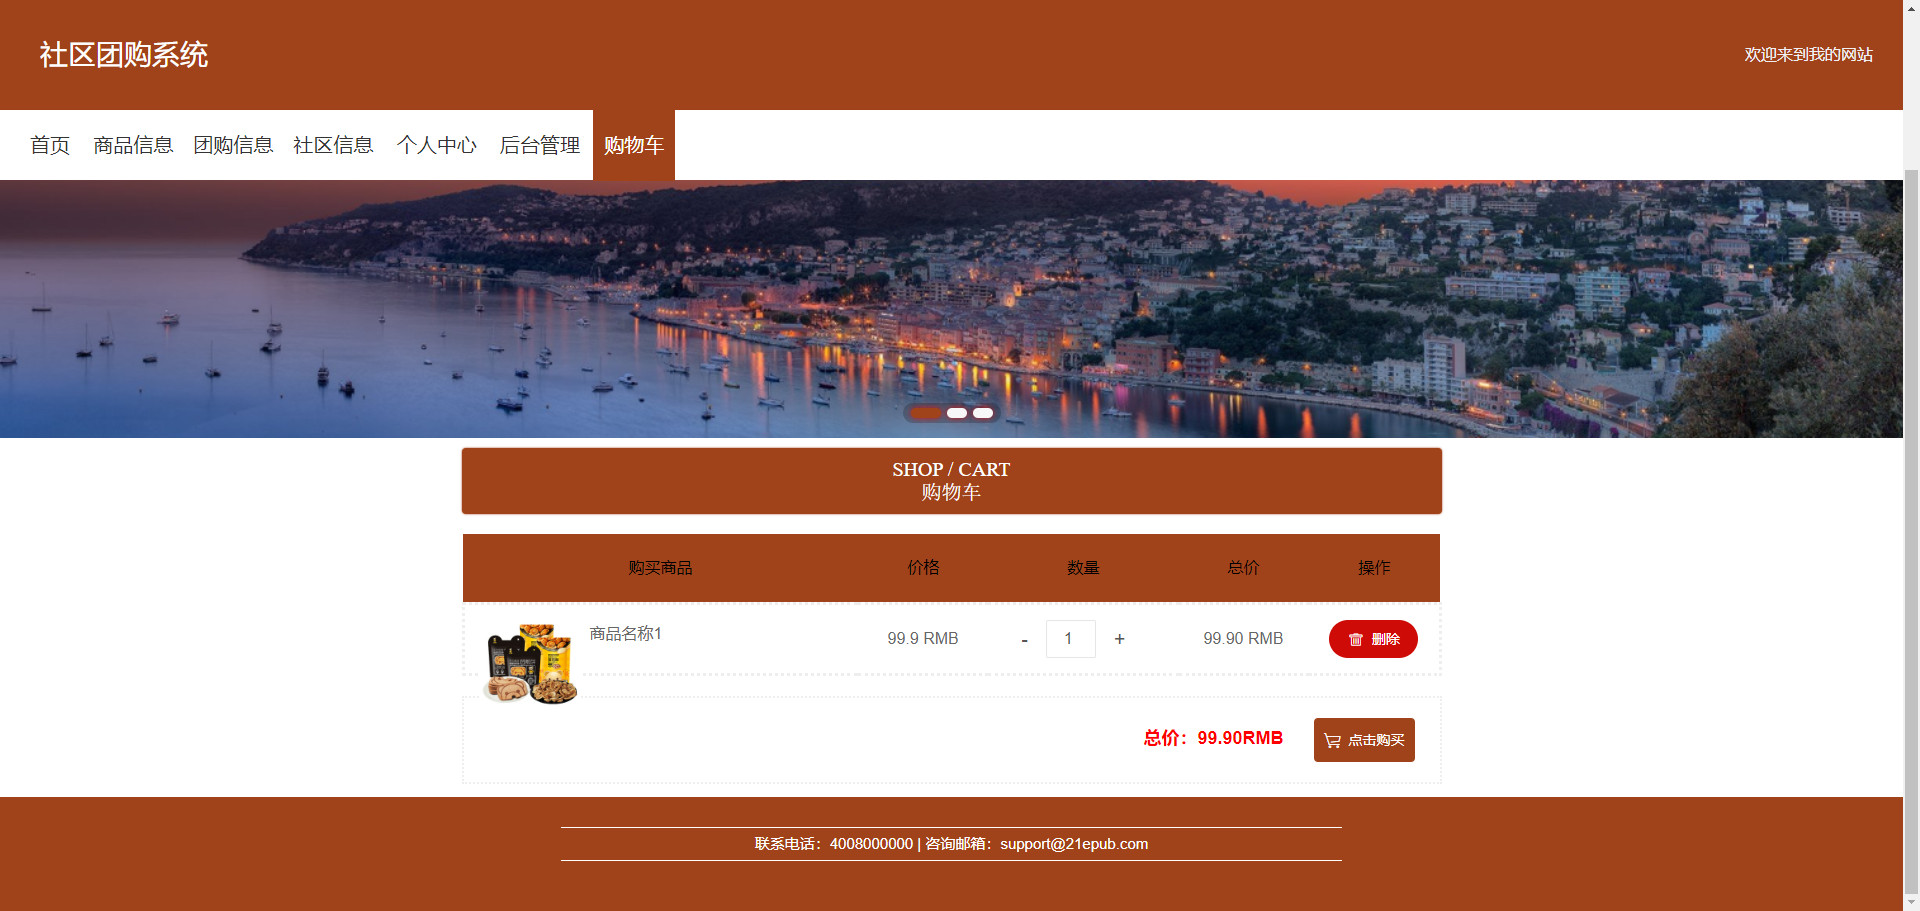Click the 操作 column header
Screen dimensions: 1920x911
[x=1374, y=568]
